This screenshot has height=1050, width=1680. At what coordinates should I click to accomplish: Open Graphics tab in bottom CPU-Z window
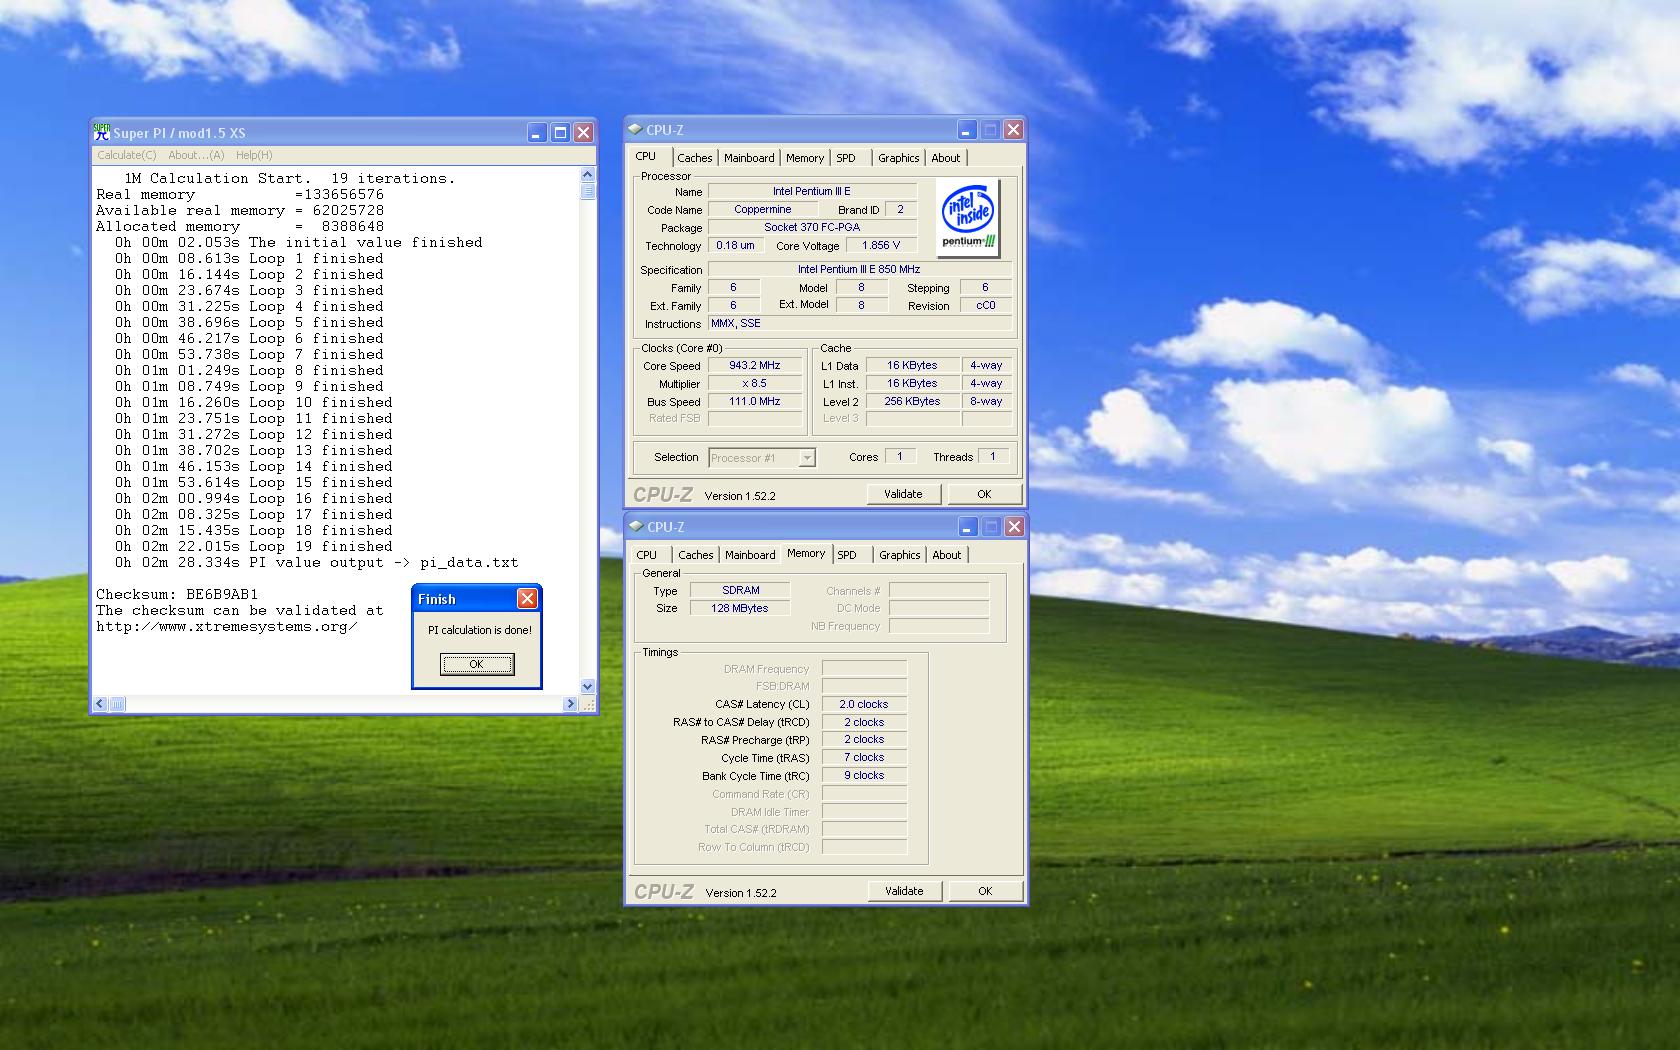click(899, 555)
